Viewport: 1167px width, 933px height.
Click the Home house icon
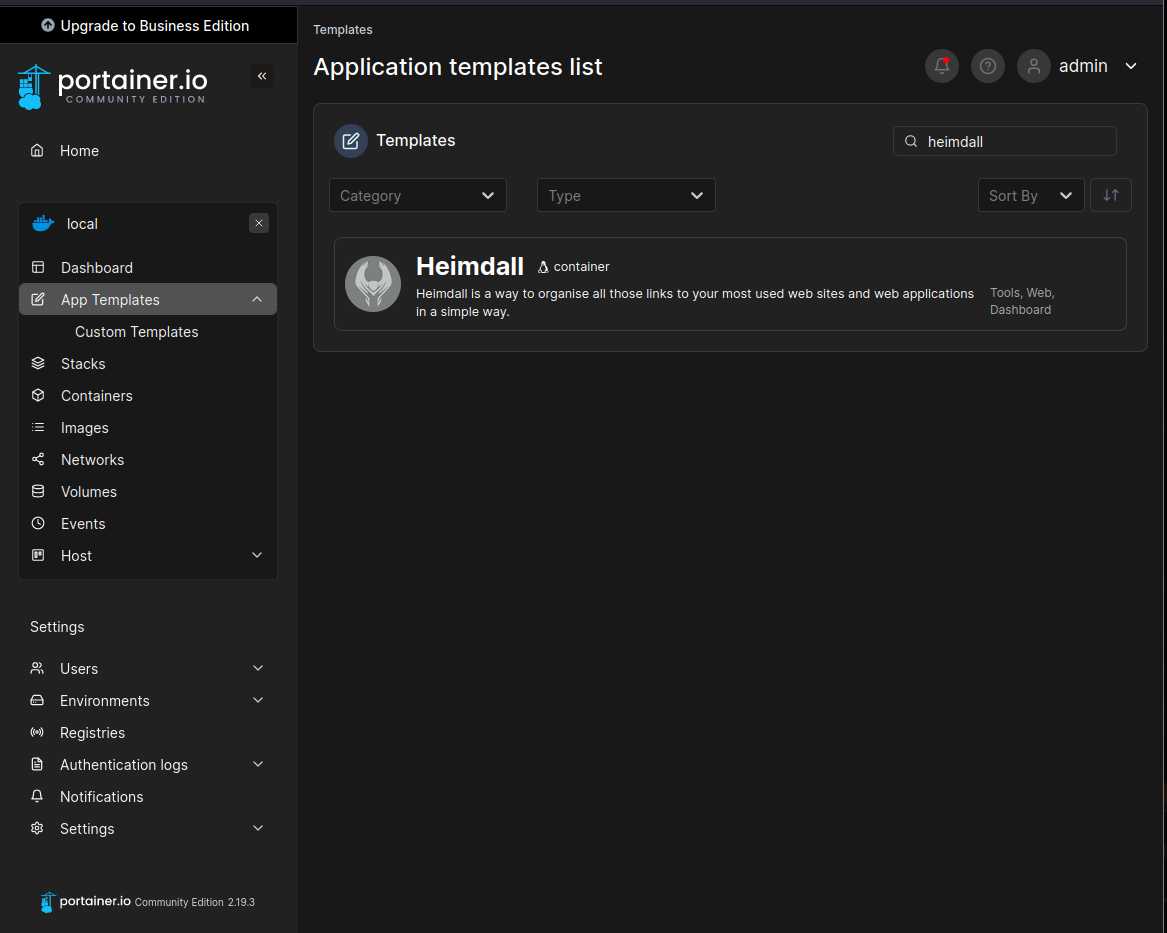pos(37,150)
